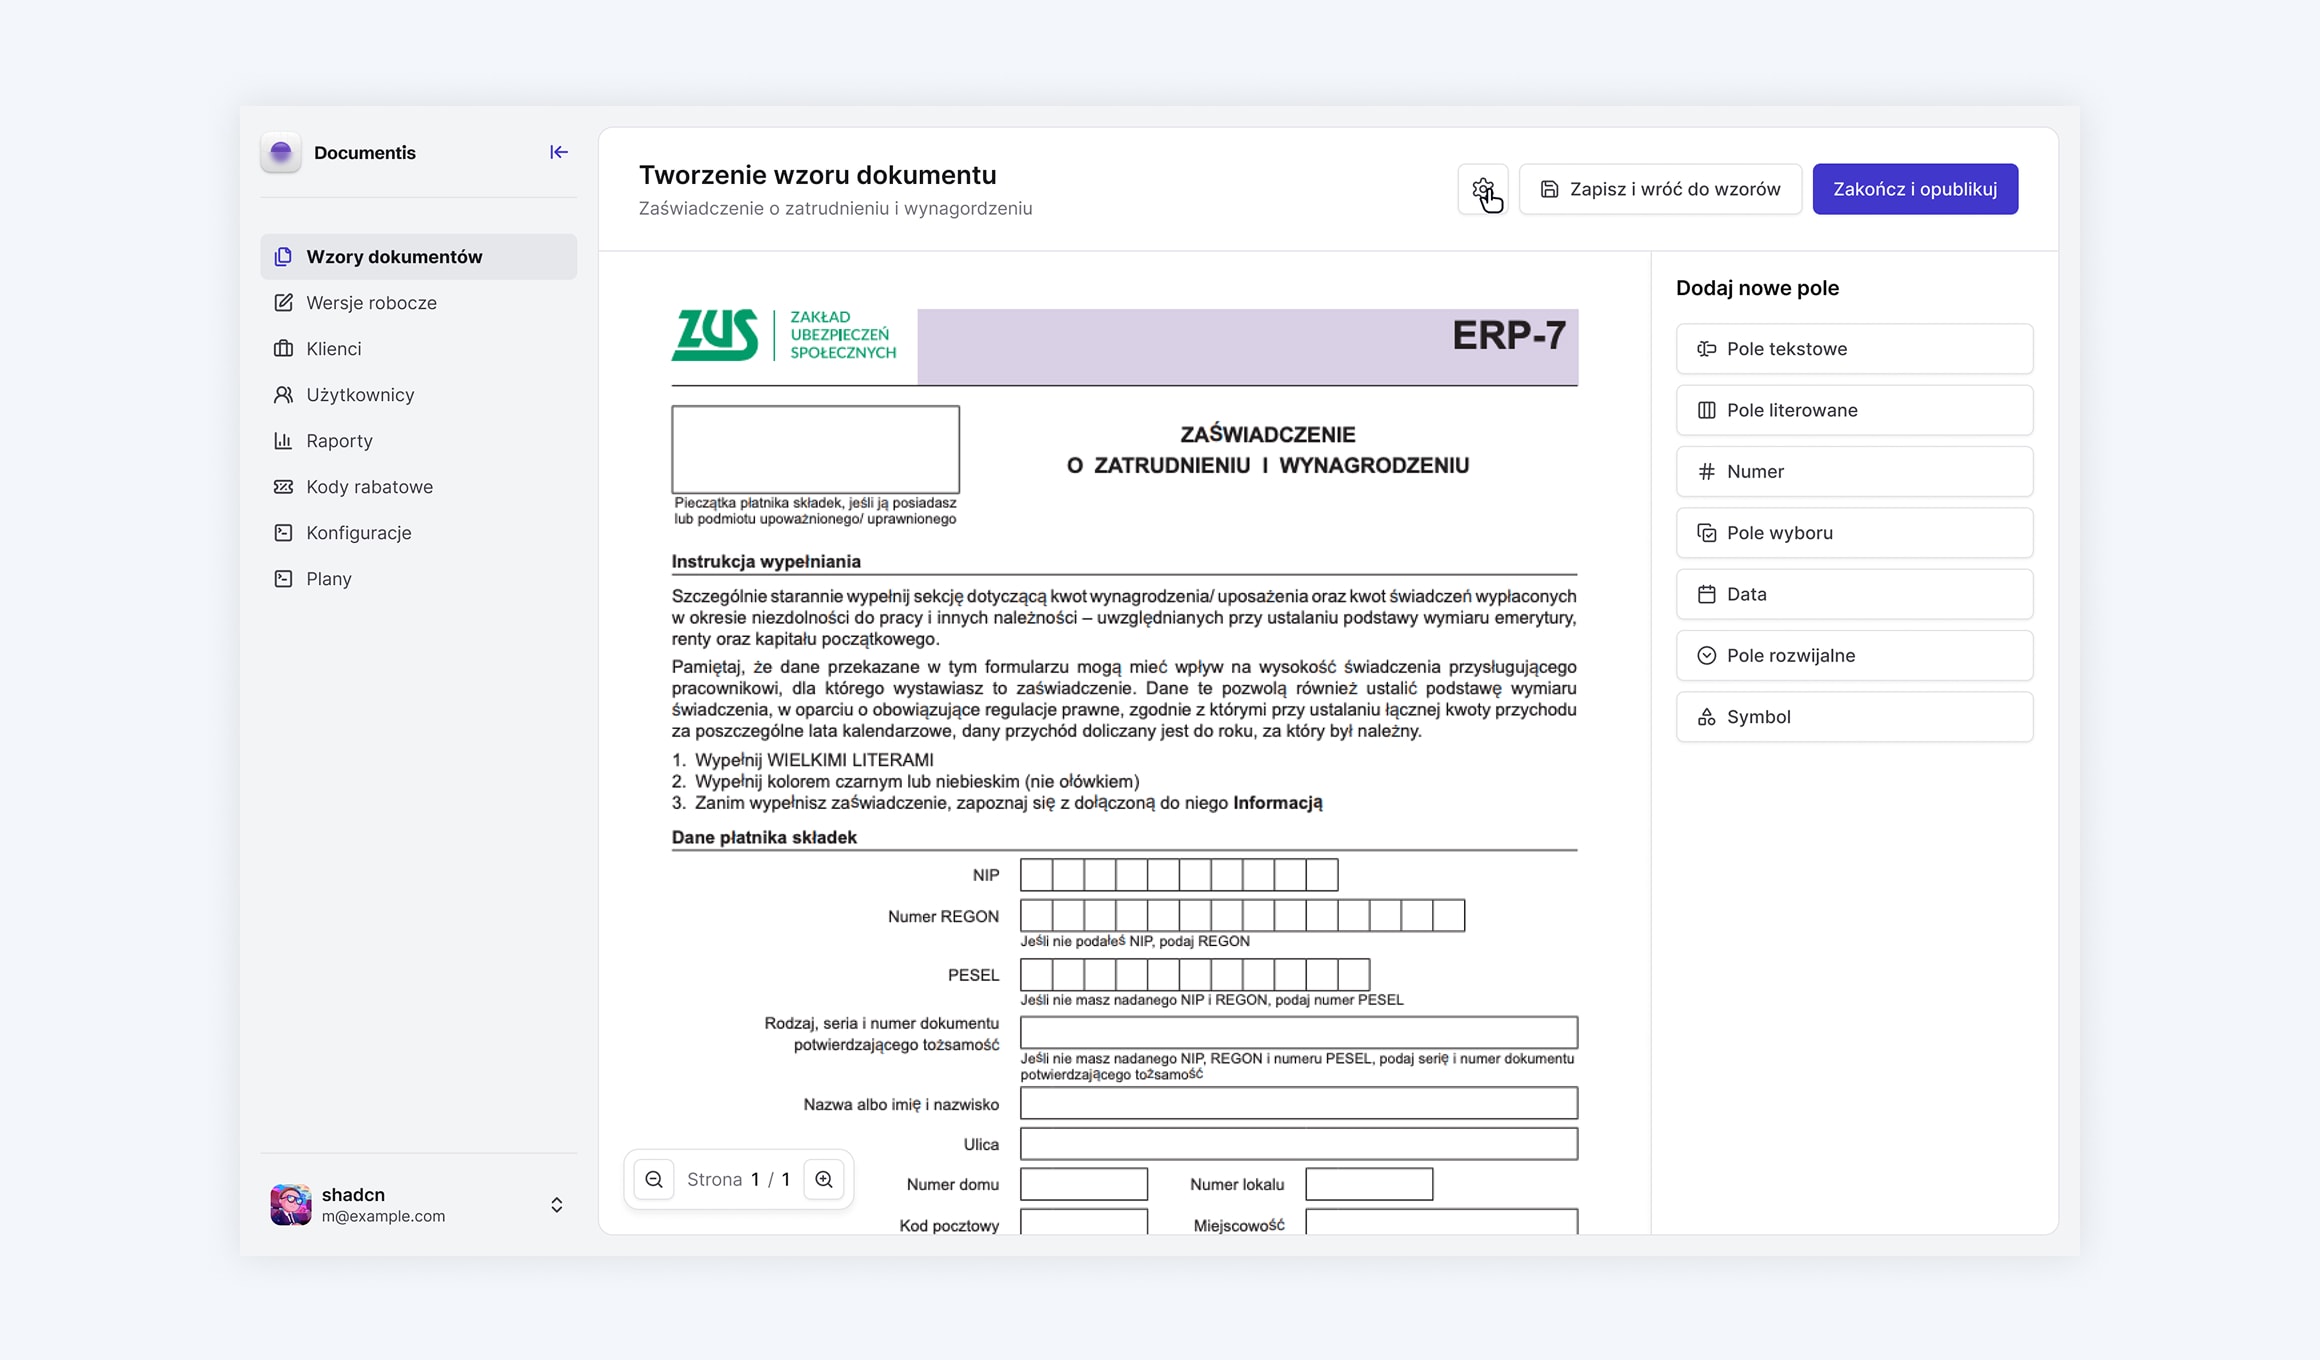2320x1360 pixels.
Task: Click the Raporty chart icon
Action: 283,441
